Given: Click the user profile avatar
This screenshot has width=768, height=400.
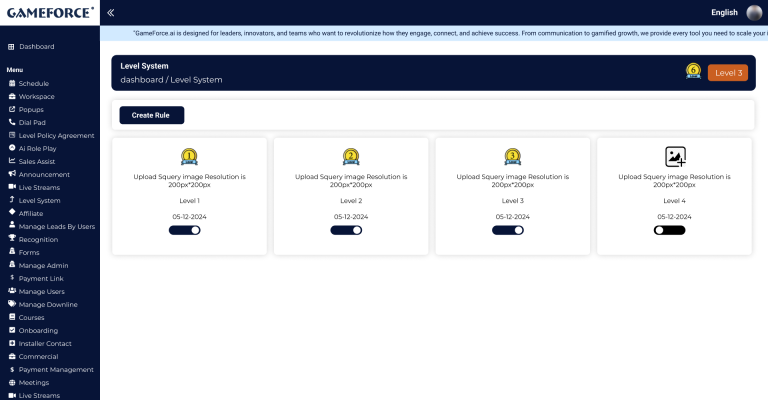Looking at the screenshot, I should [754, 12].
